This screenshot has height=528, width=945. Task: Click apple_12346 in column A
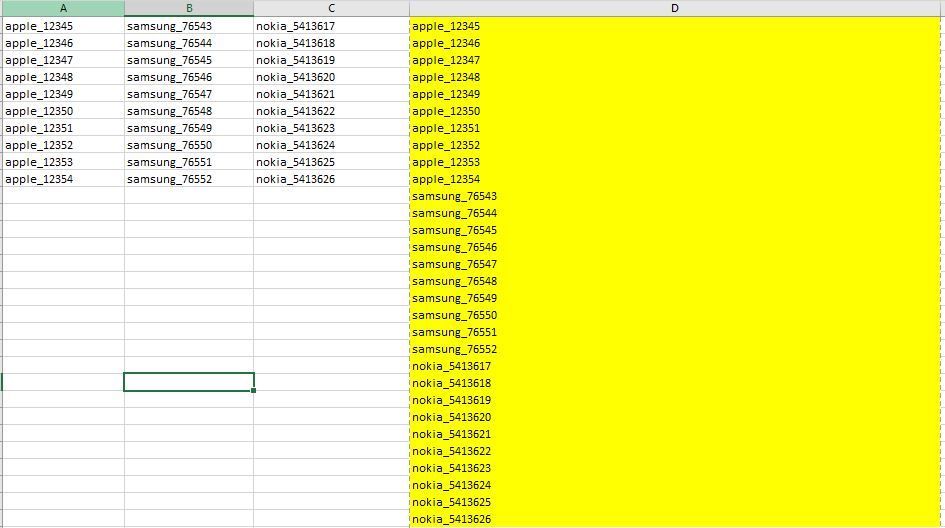pyautogui.click(x=63, y=43)
